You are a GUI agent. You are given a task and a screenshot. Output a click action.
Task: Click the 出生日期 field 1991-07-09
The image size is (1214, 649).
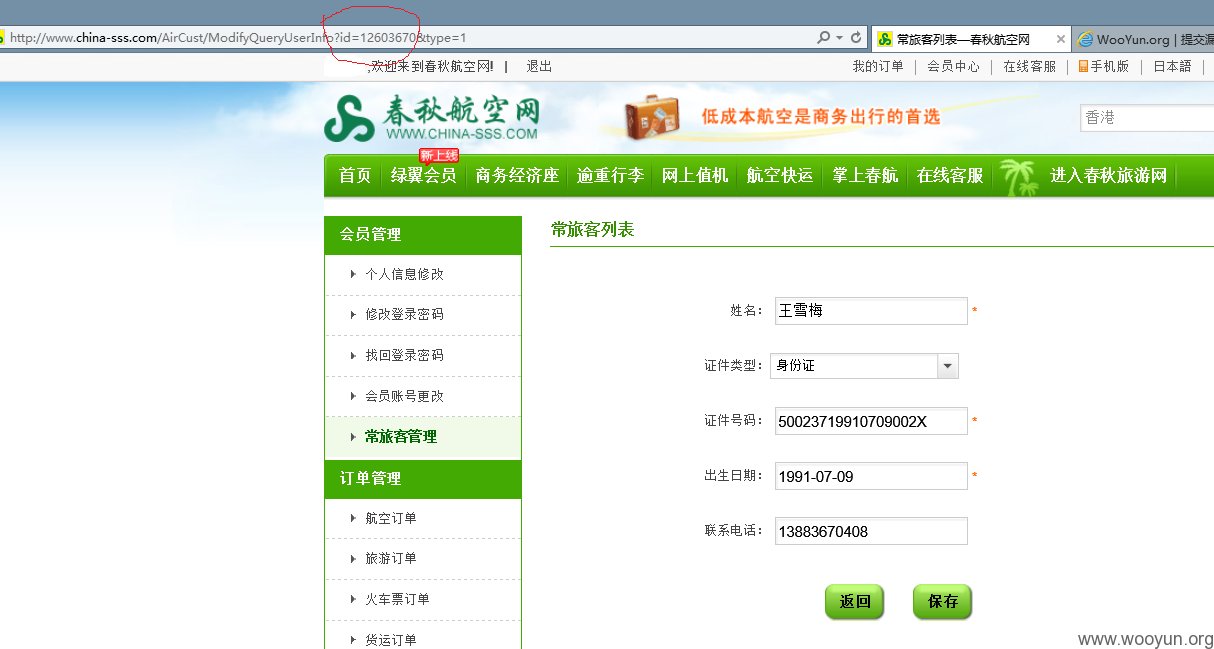(x=871, y=476)
